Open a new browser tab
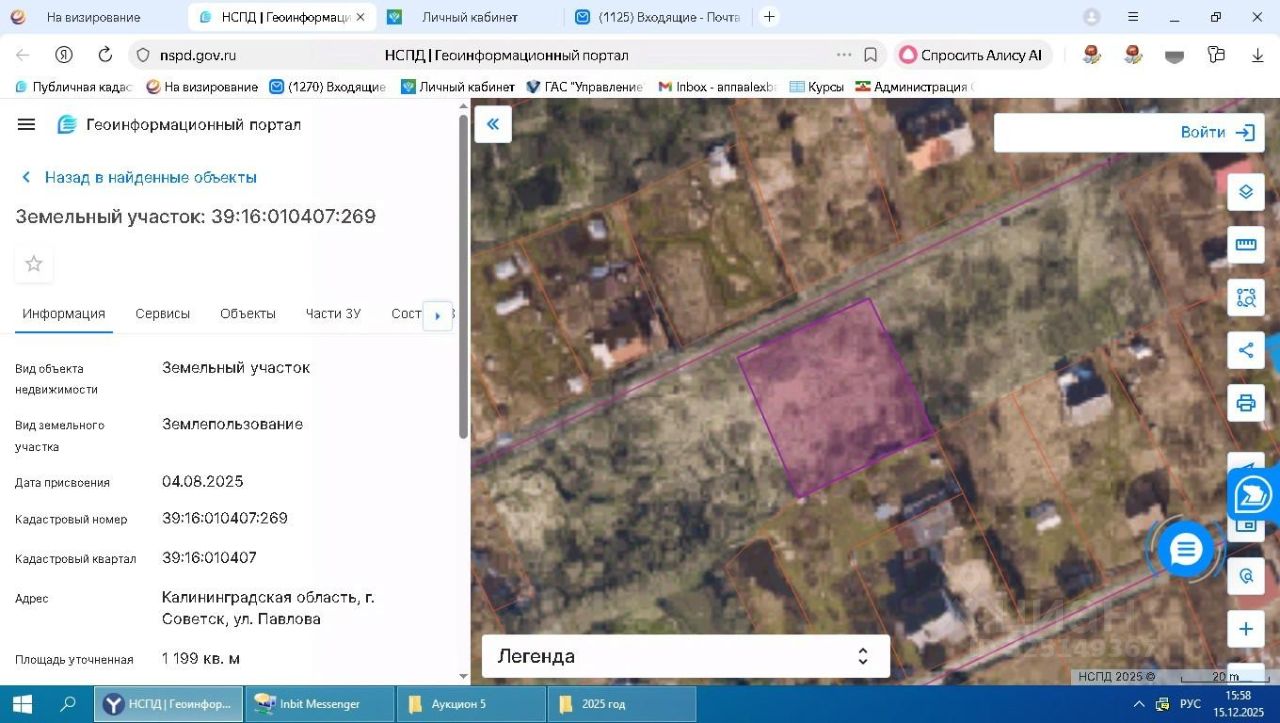 coord(769,17)
